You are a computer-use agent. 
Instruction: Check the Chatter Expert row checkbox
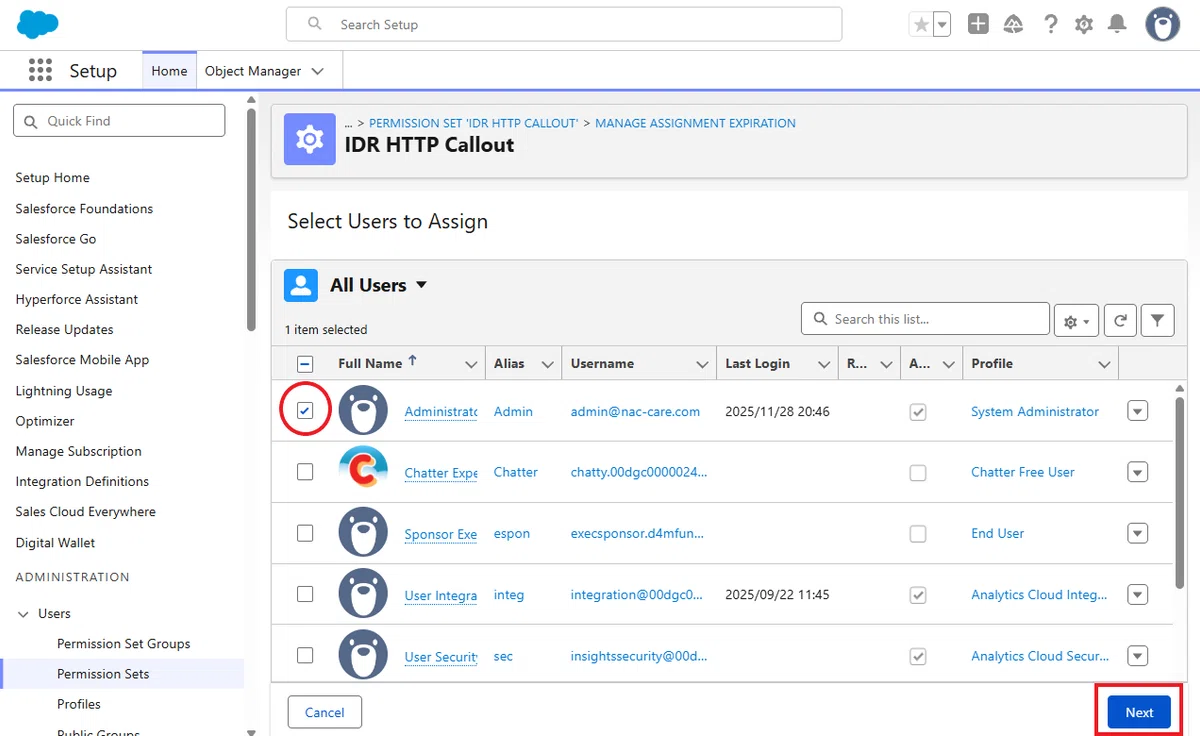pos(305,472)
